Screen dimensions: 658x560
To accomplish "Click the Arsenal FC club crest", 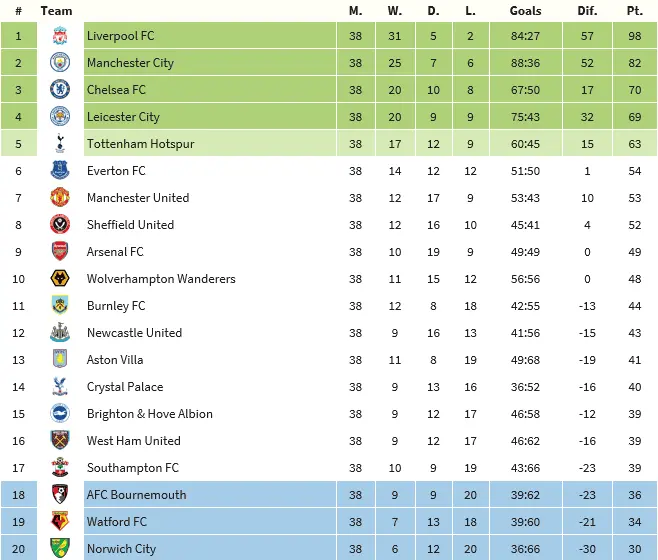I will click(x=60, y=252).
